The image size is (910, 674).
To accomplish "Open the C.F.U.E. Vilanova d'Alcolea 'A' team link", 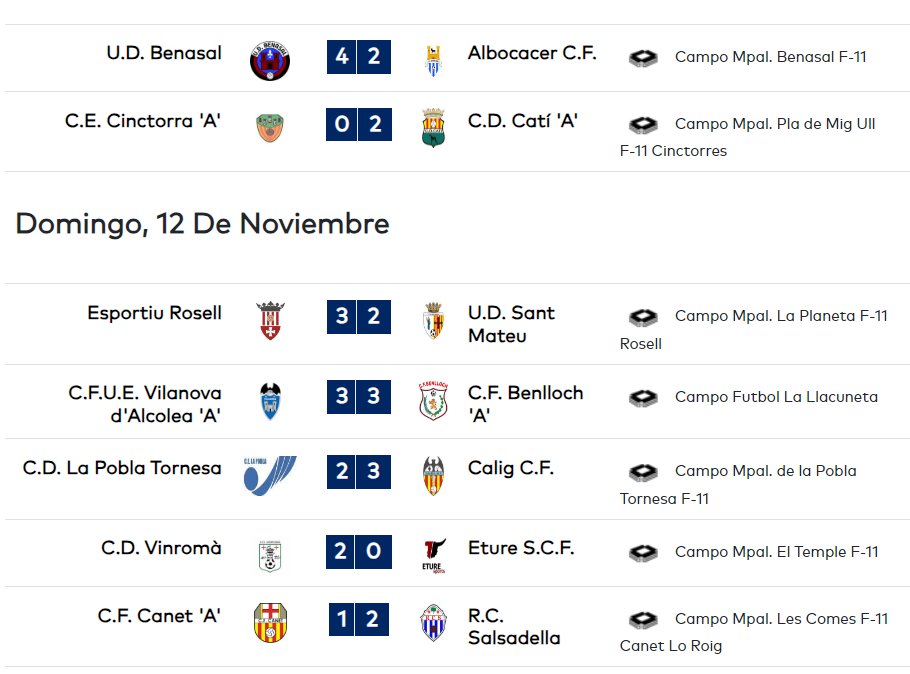I will pyautogui.click(x=145, y=404).
